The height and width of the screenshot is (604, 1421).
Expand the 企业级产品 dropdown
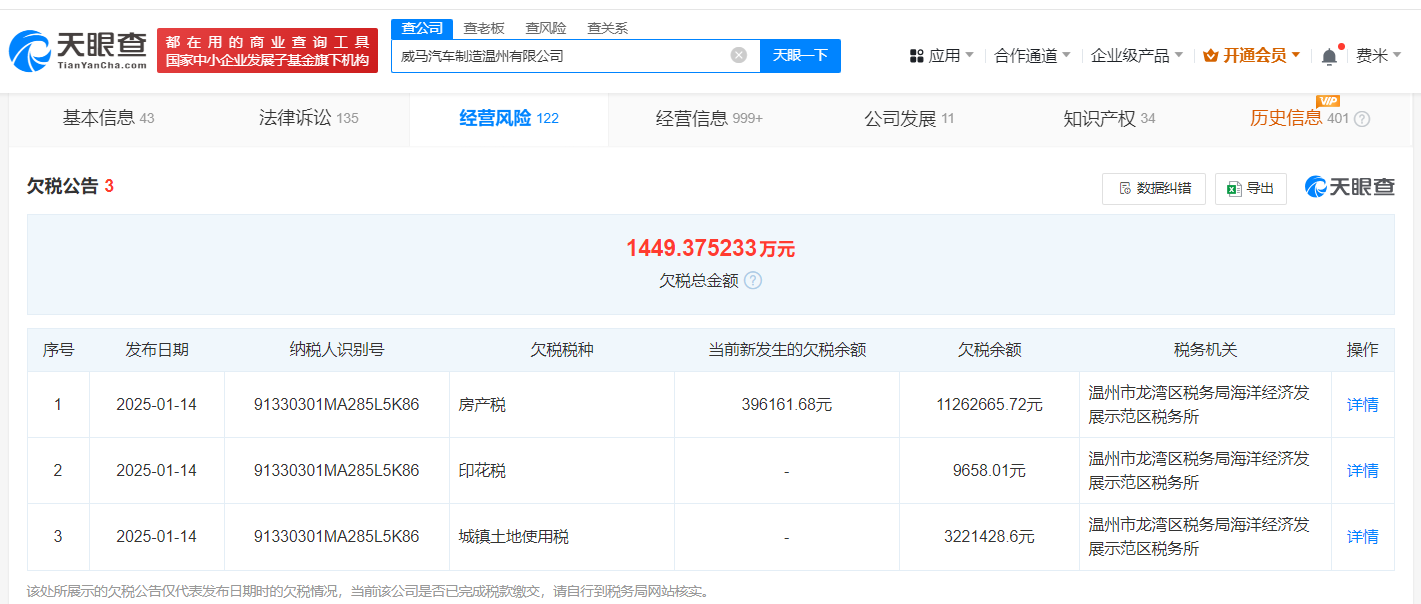(x=1136, y=56)
